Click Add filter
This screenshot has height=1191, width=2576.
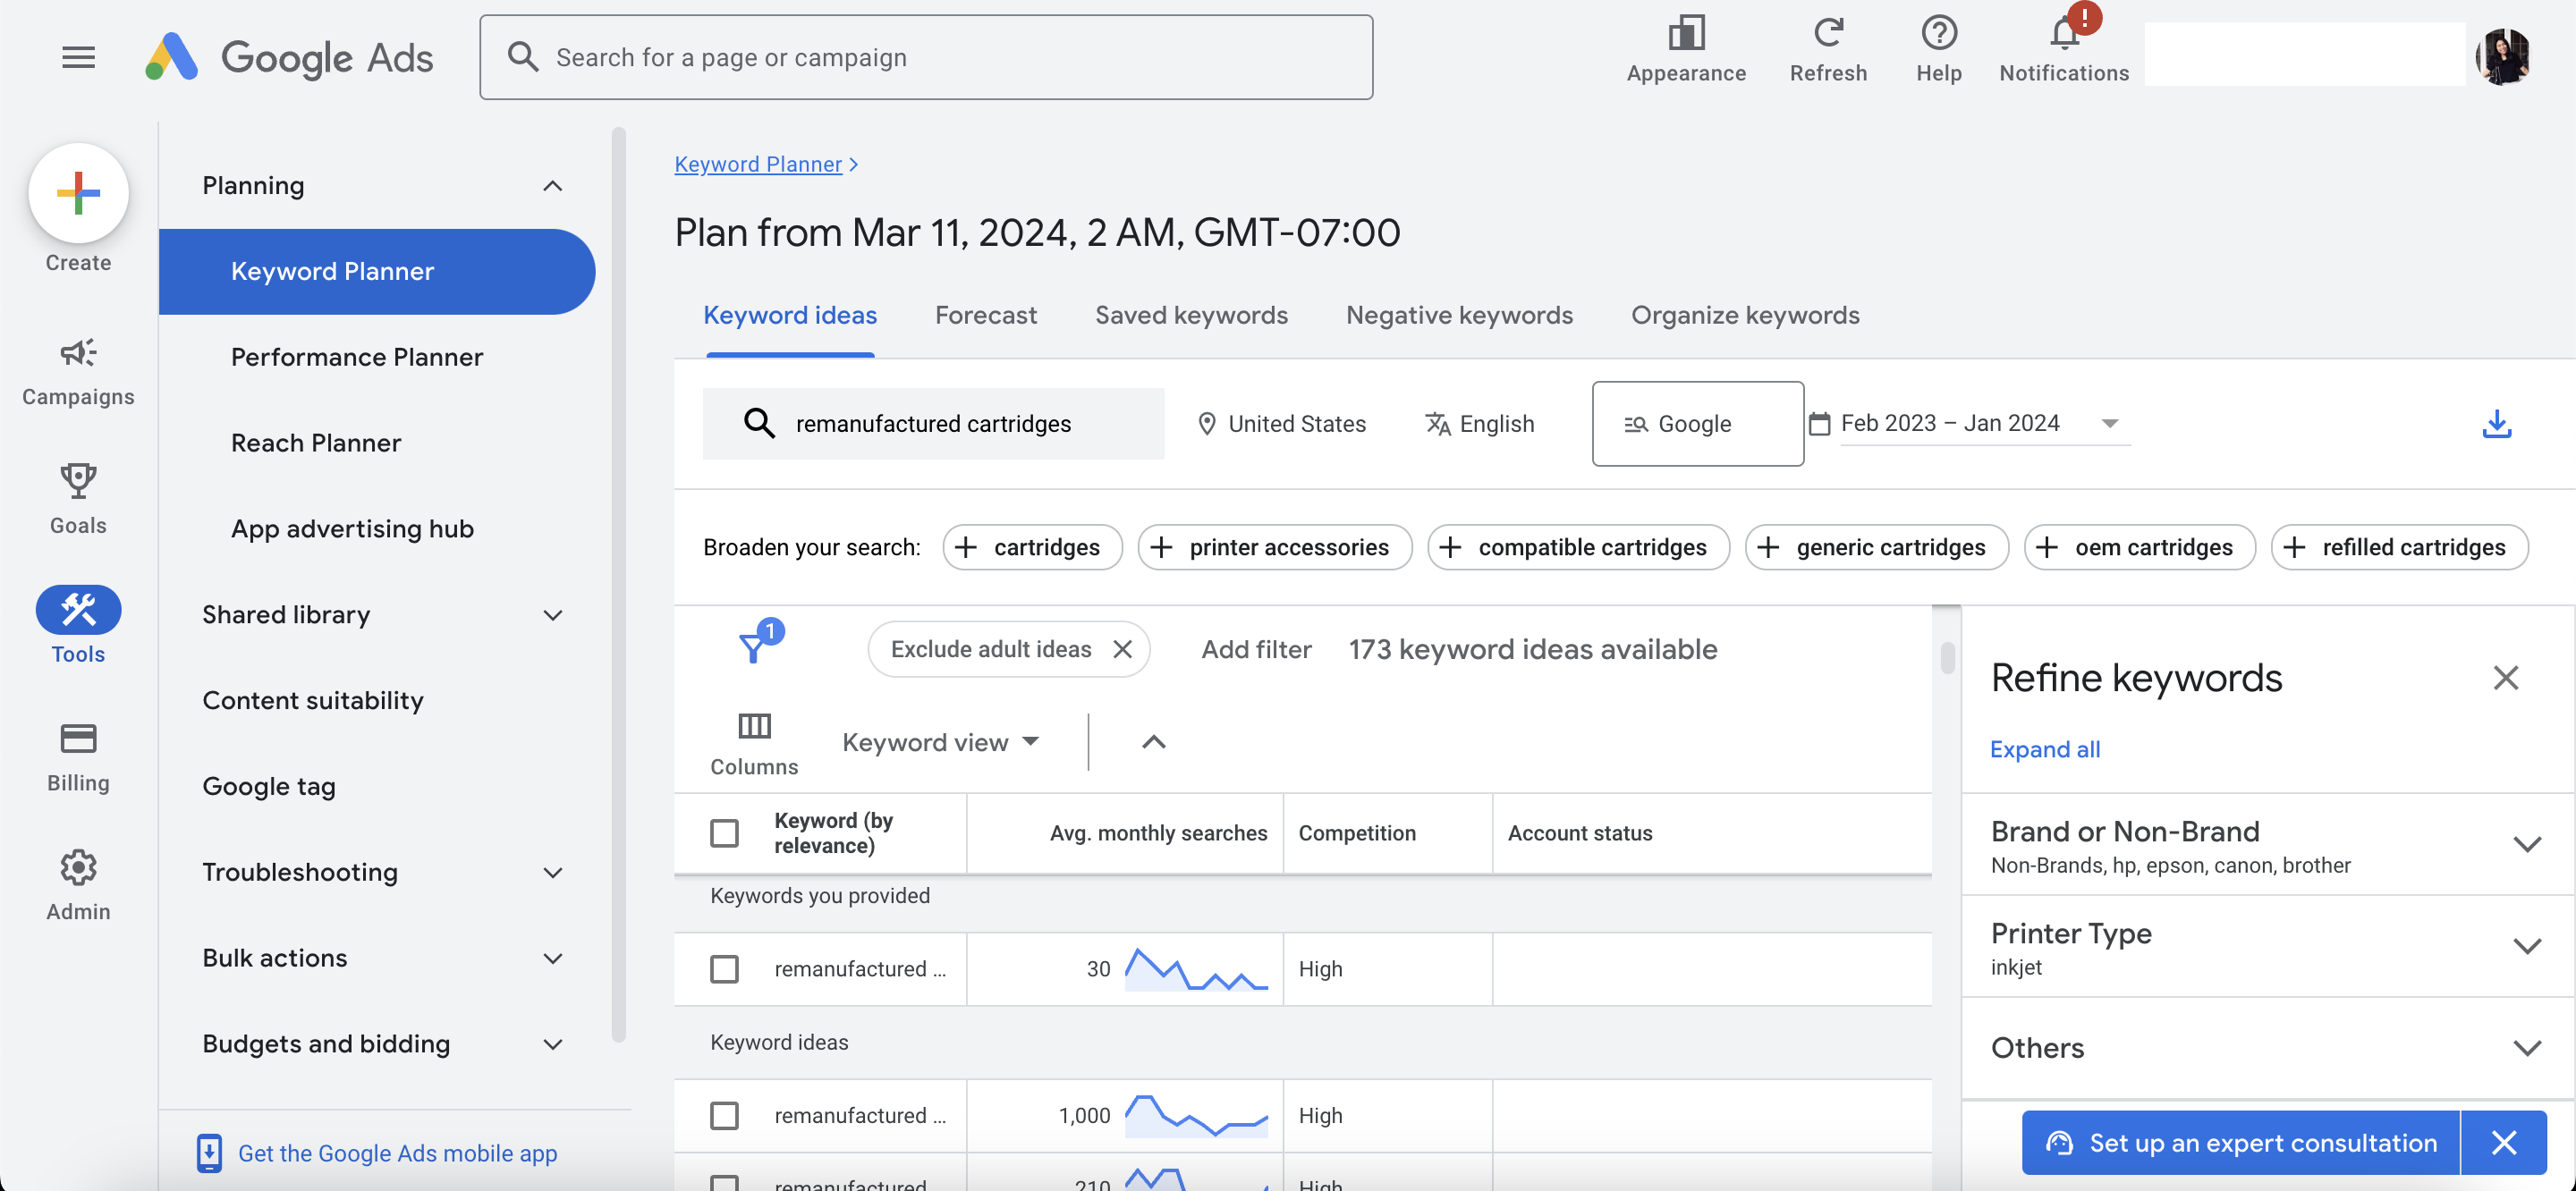[x=1255, y=649]
